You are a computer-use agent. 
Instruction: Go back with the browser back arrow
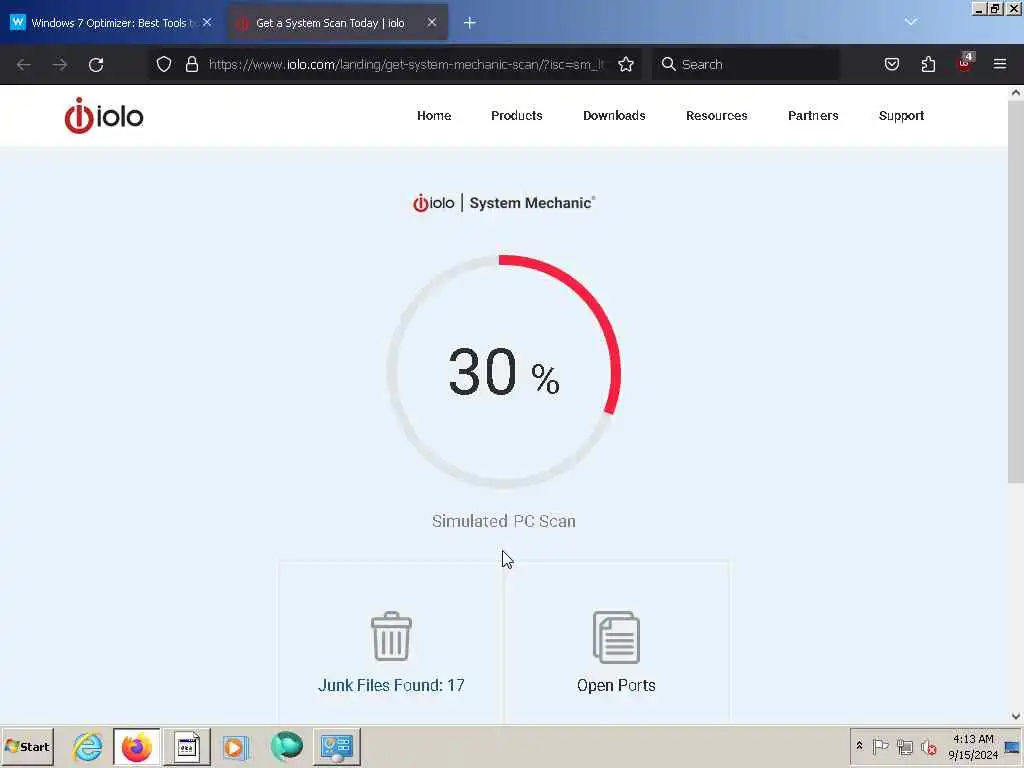24,65
